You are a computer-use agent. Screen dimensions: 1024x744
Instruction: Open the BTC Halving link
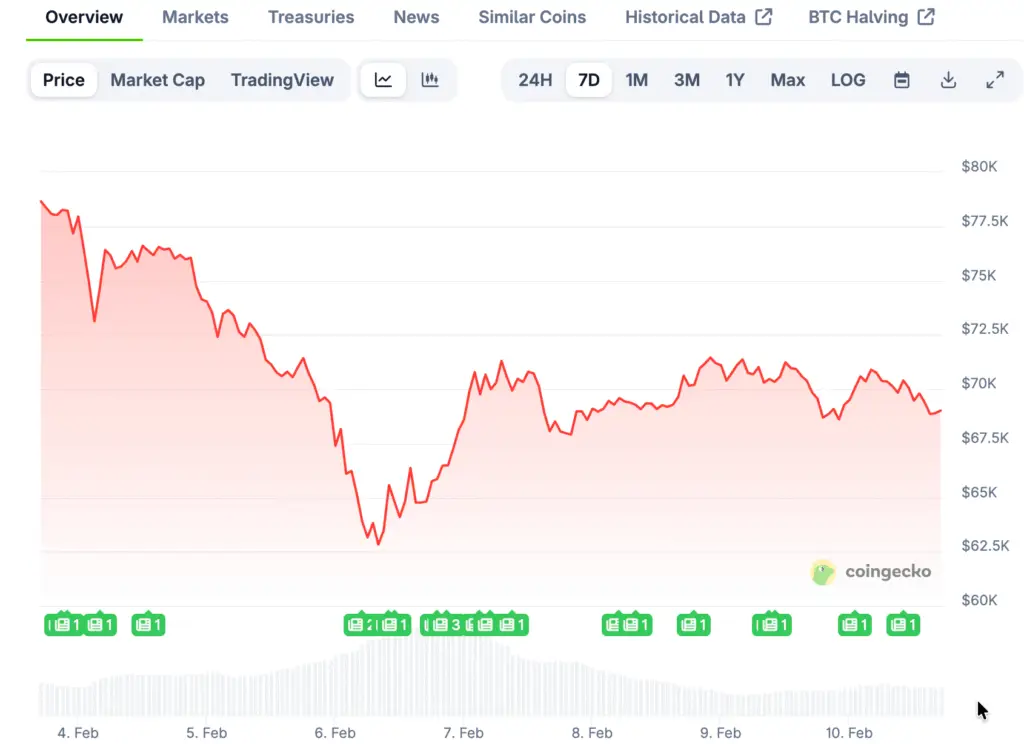(x=871, y=17)
